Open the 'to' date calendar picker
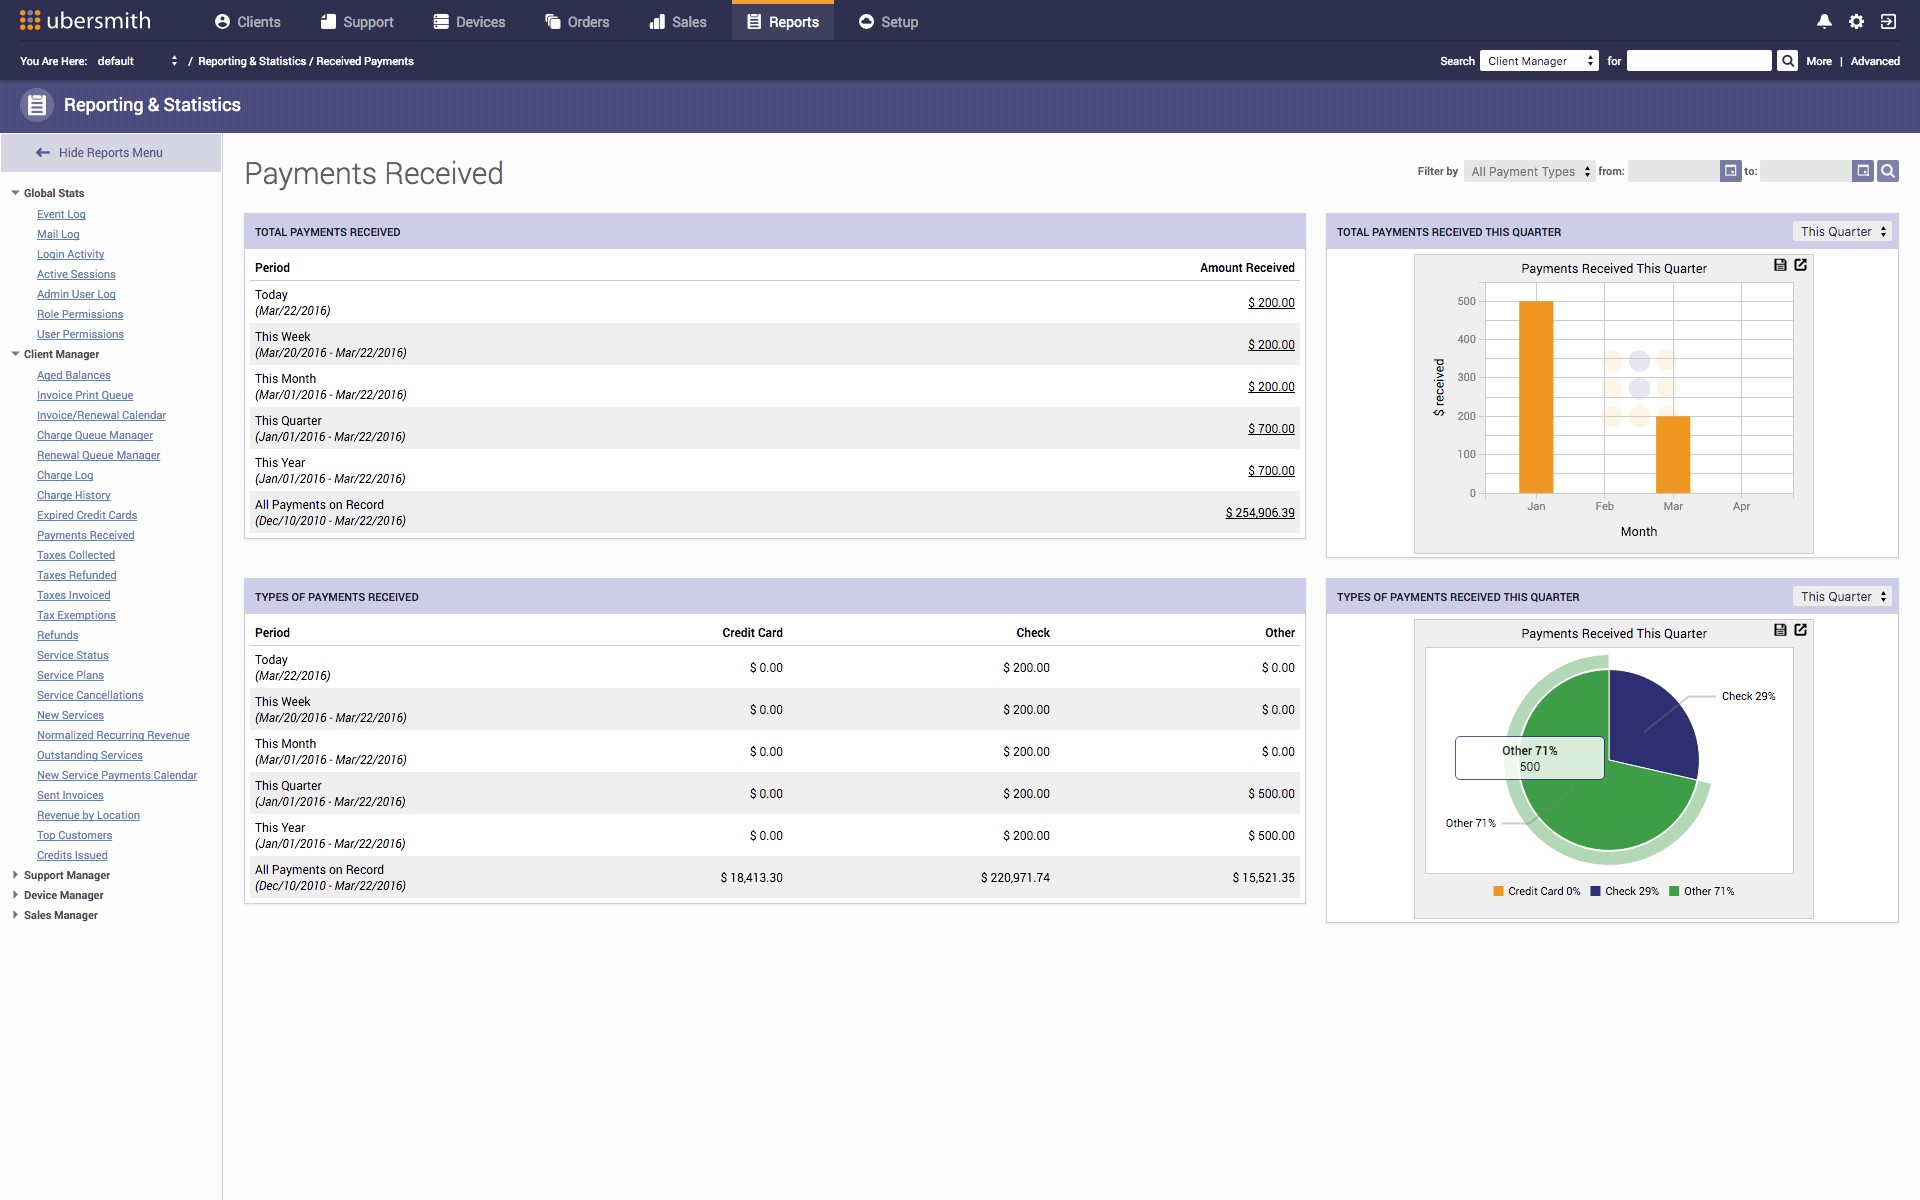 (1862, 171)
